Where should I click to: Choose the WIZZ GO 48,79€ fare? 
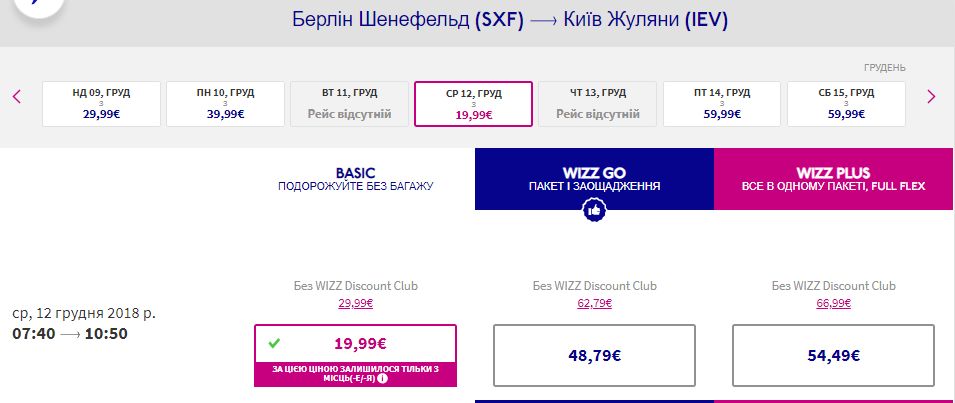[x=594, y=354]
